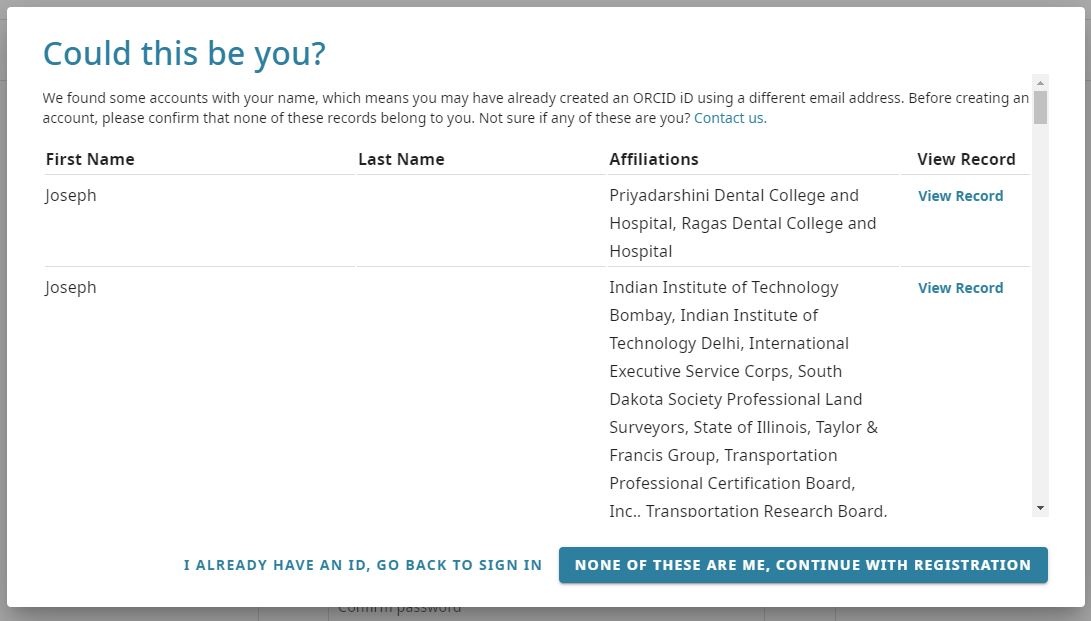
Task: Open View Record for Indian Institute of Technology entry
Action: (960, 288)
